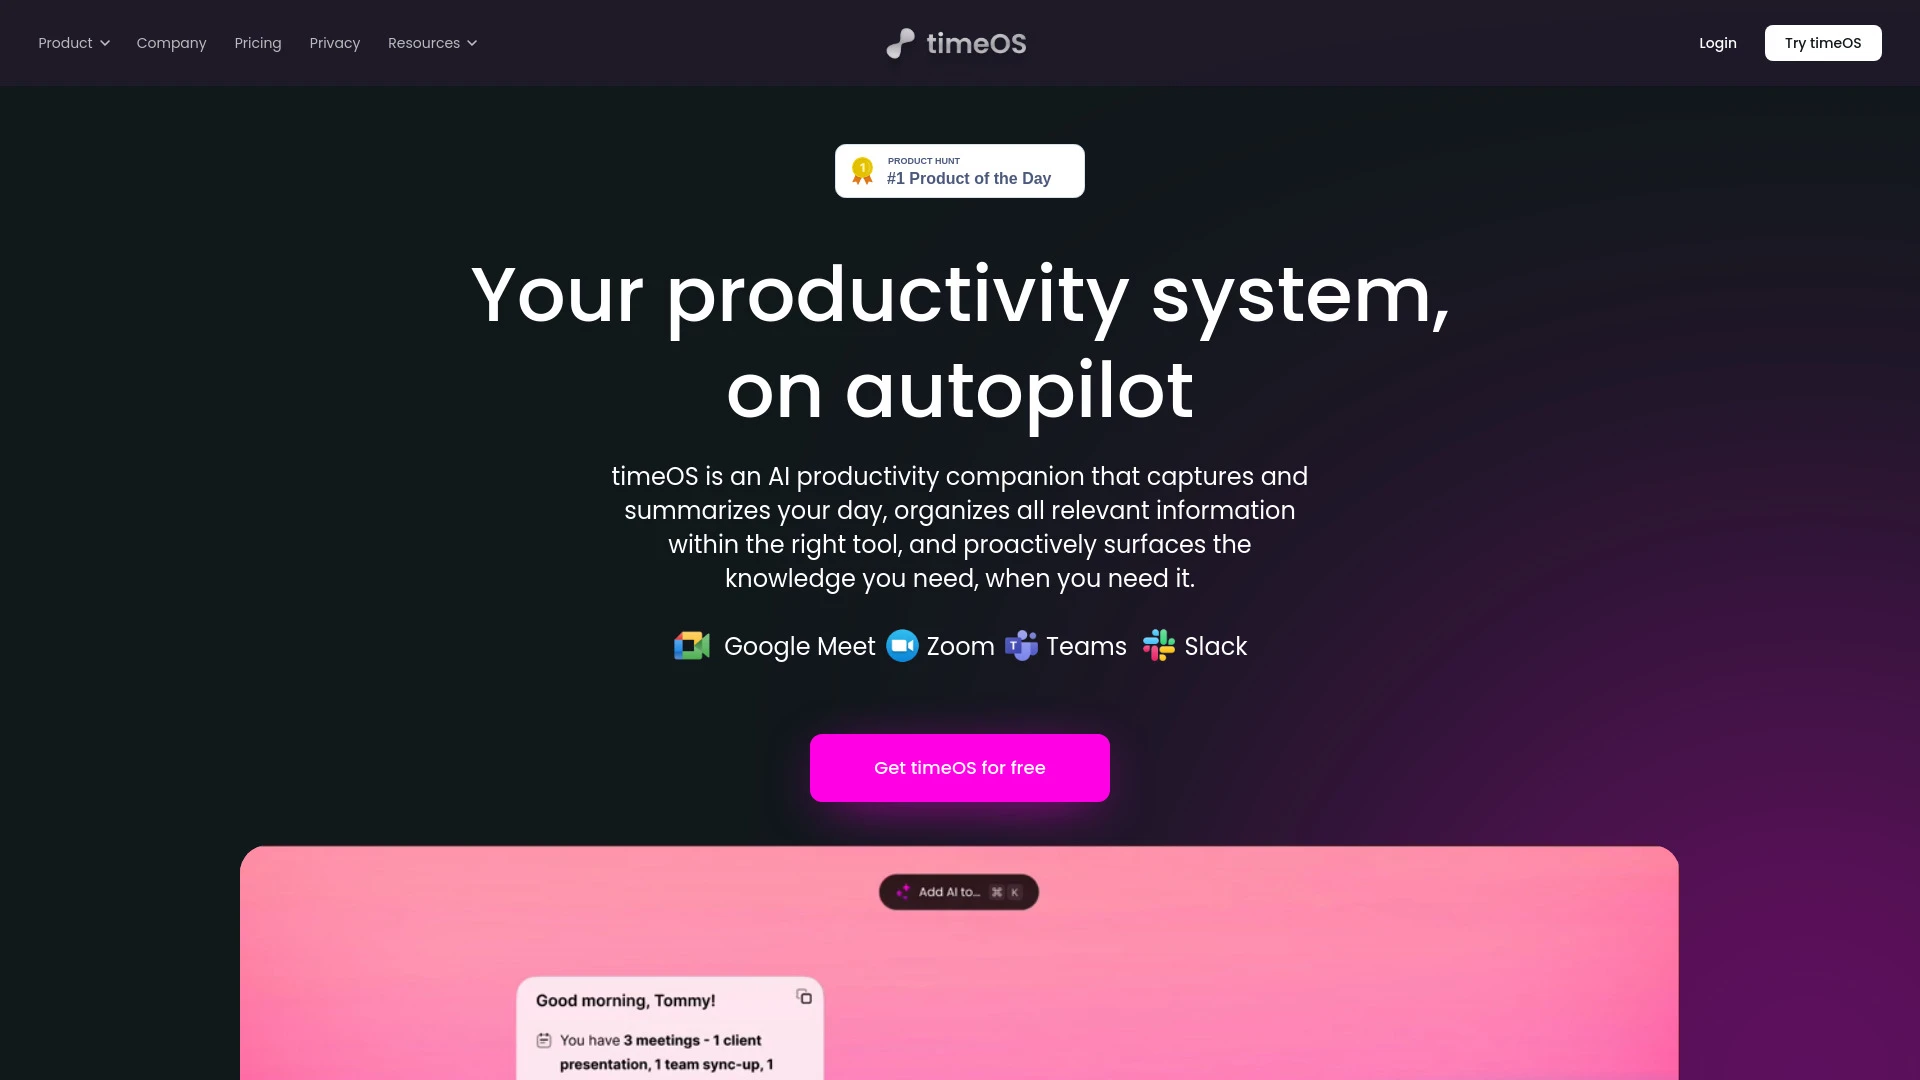Select the Pricing menu item

[257, 42]
